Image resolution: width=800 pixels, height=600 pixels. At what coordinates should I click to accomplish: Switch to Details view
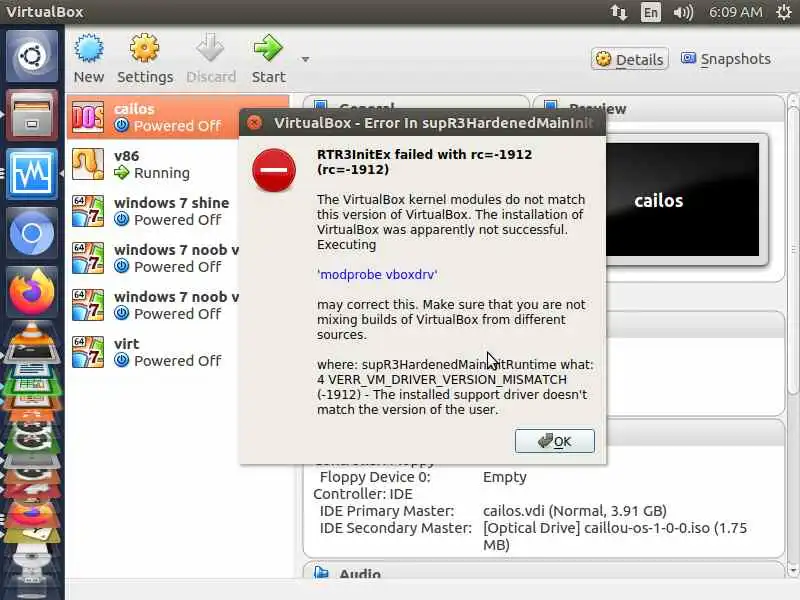[x=630, y=60]
